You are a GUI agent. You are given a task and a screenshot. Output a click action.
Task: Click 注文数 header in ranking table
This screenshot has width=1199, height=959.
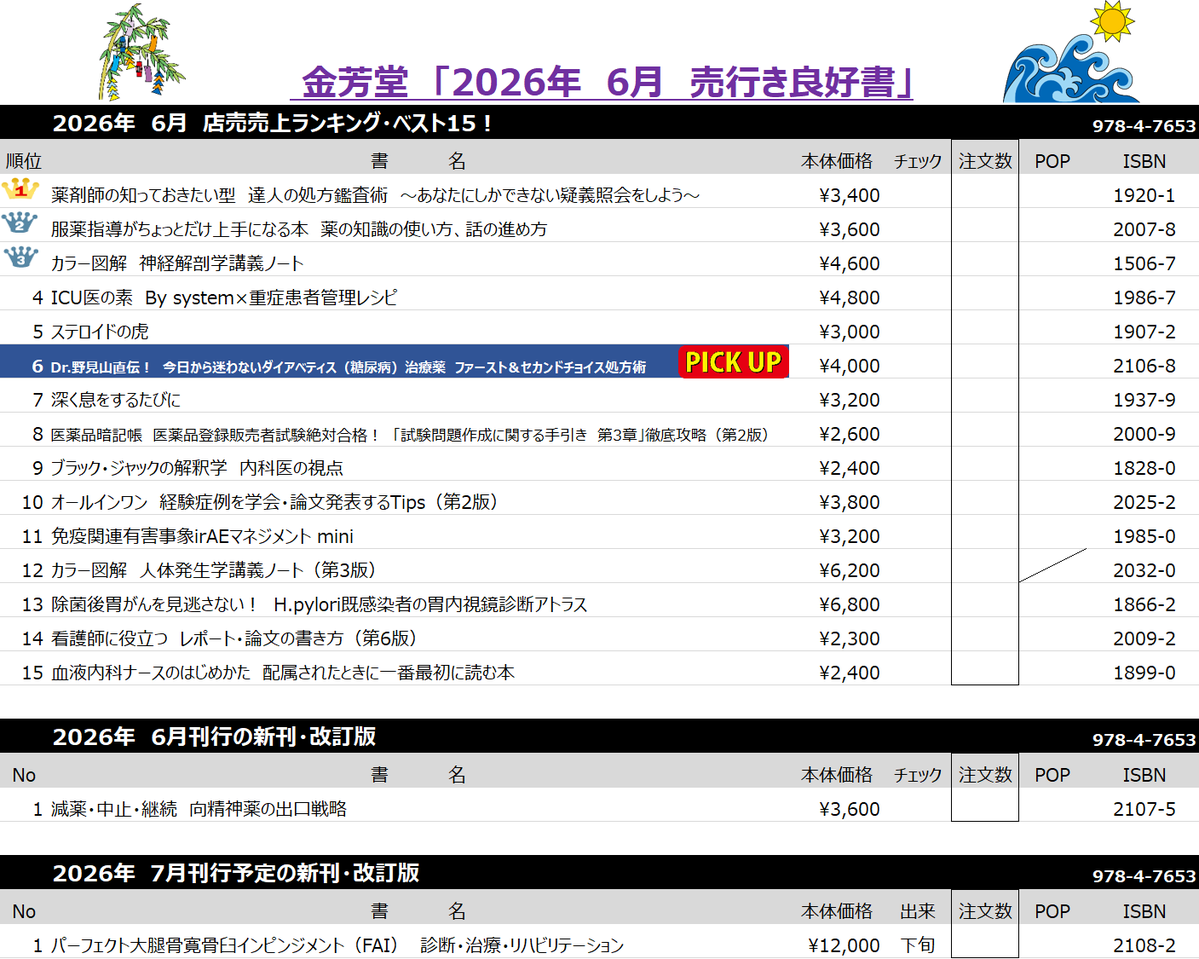[985, 161]
